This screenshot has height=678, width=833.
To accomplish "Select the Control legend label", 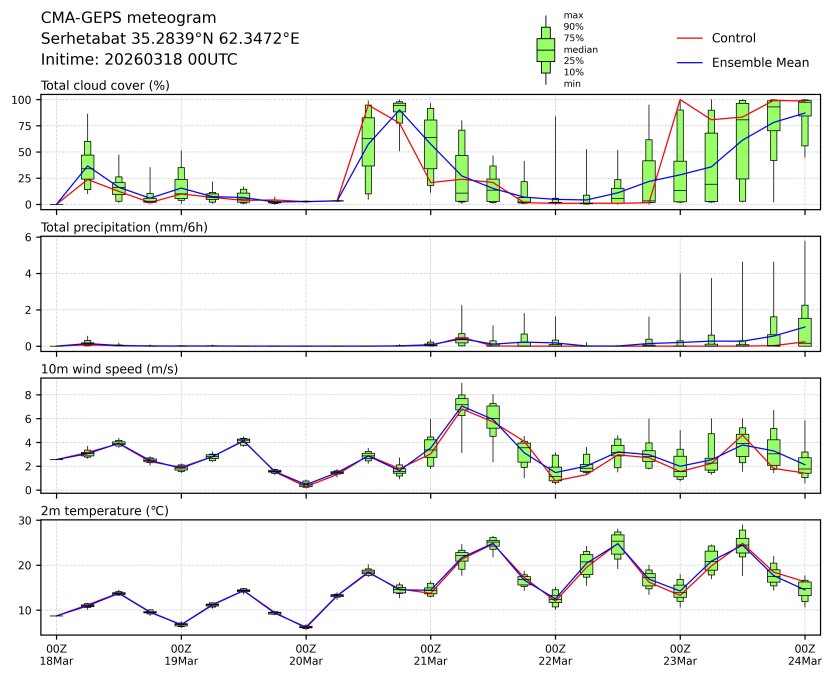I will tap(733, 38).
